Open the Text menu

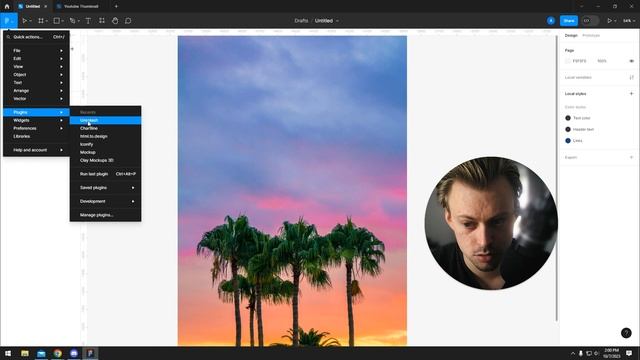coord(36,82)
